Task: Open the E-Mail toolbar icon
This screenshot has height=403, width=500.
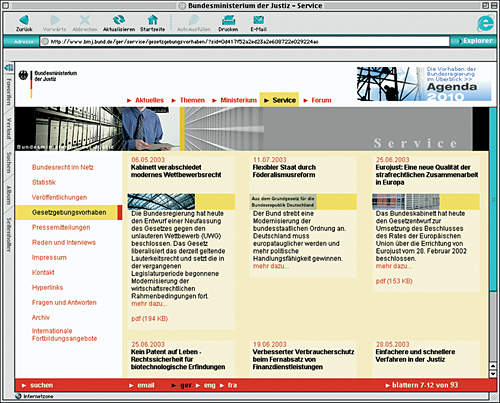Action: coord(258,20)
